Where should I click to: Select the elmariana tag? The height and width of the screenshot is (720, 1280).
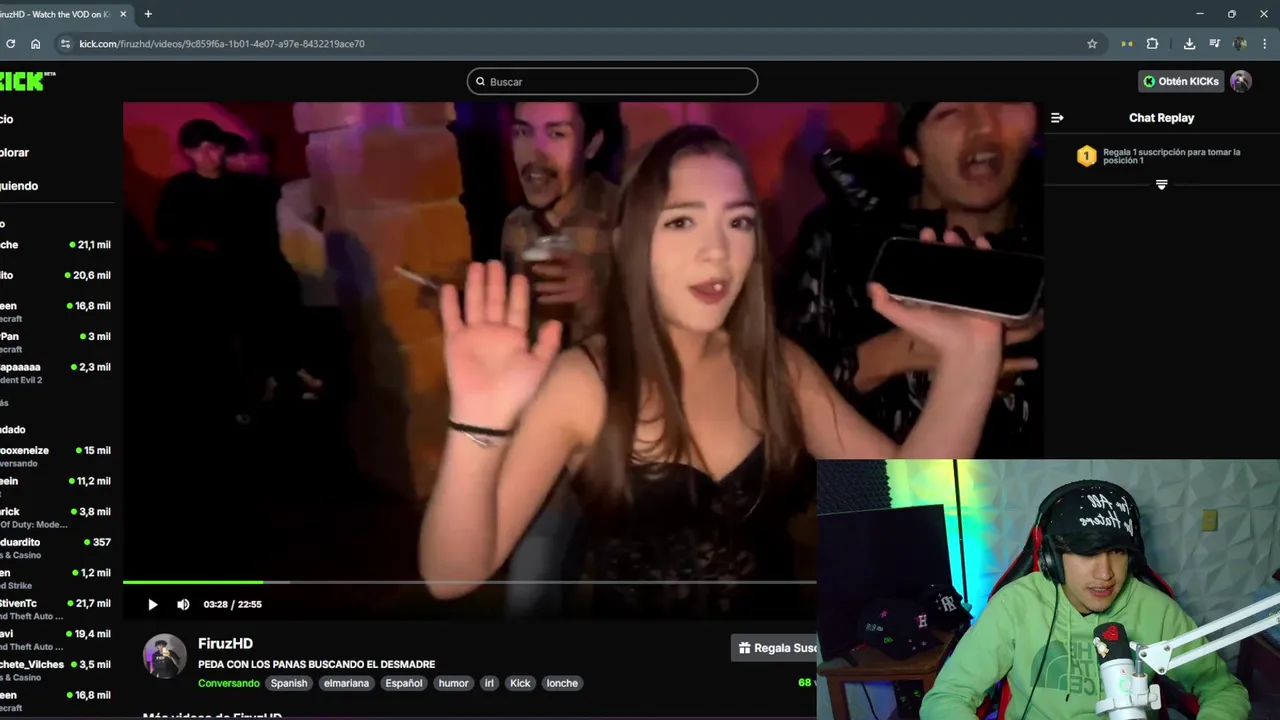(x=347, y=683)
